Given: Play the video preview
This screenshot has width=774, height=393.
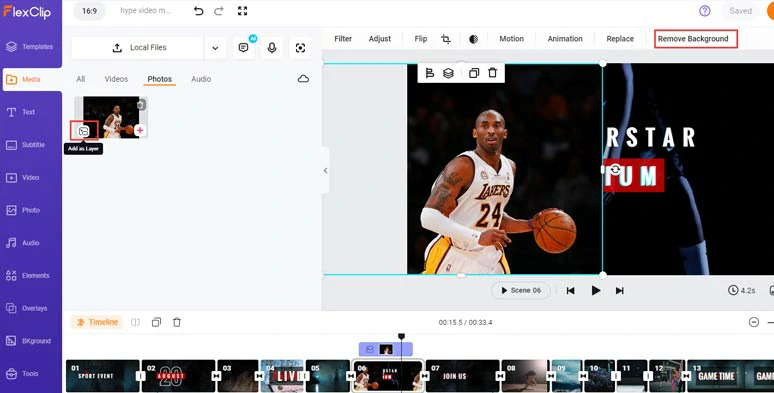Looking at the screenshot, I should click(x=596, y=291).
